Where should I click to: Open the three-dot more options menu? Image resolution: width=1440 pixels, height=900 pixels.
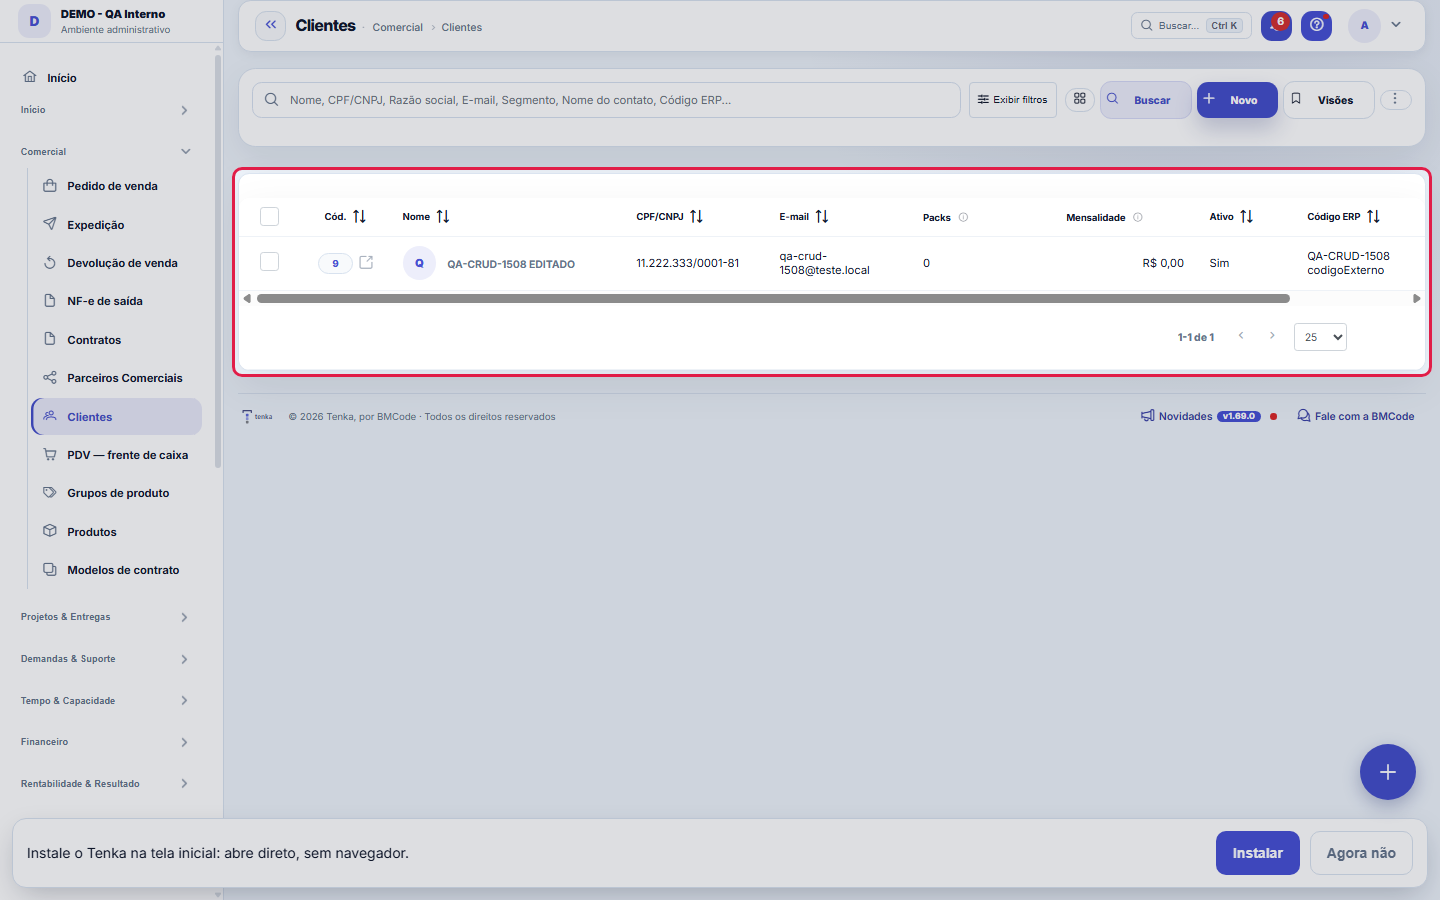pyautogui.click(x=1395, y=99)
